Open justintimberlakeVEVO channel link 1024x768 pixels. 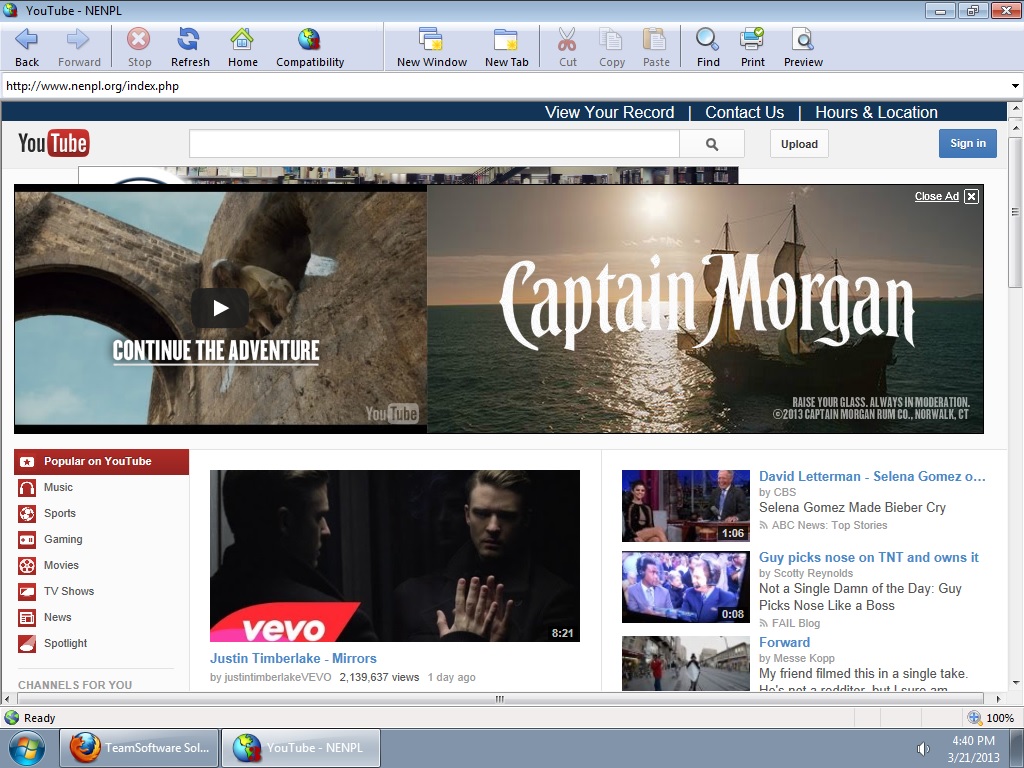(x=278, y=677)
